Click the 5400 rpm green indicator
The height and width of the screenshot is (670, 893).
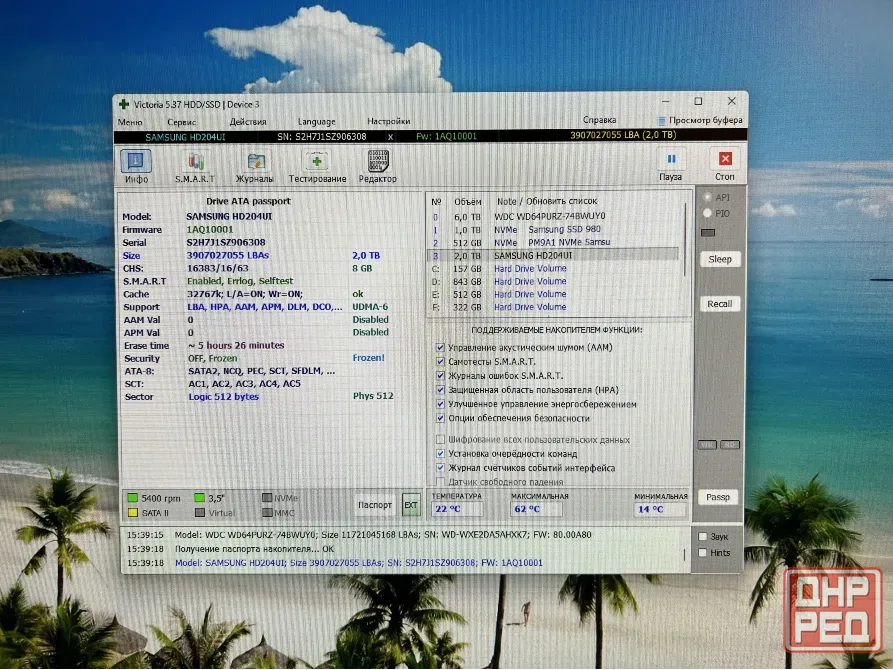point(133,498)
